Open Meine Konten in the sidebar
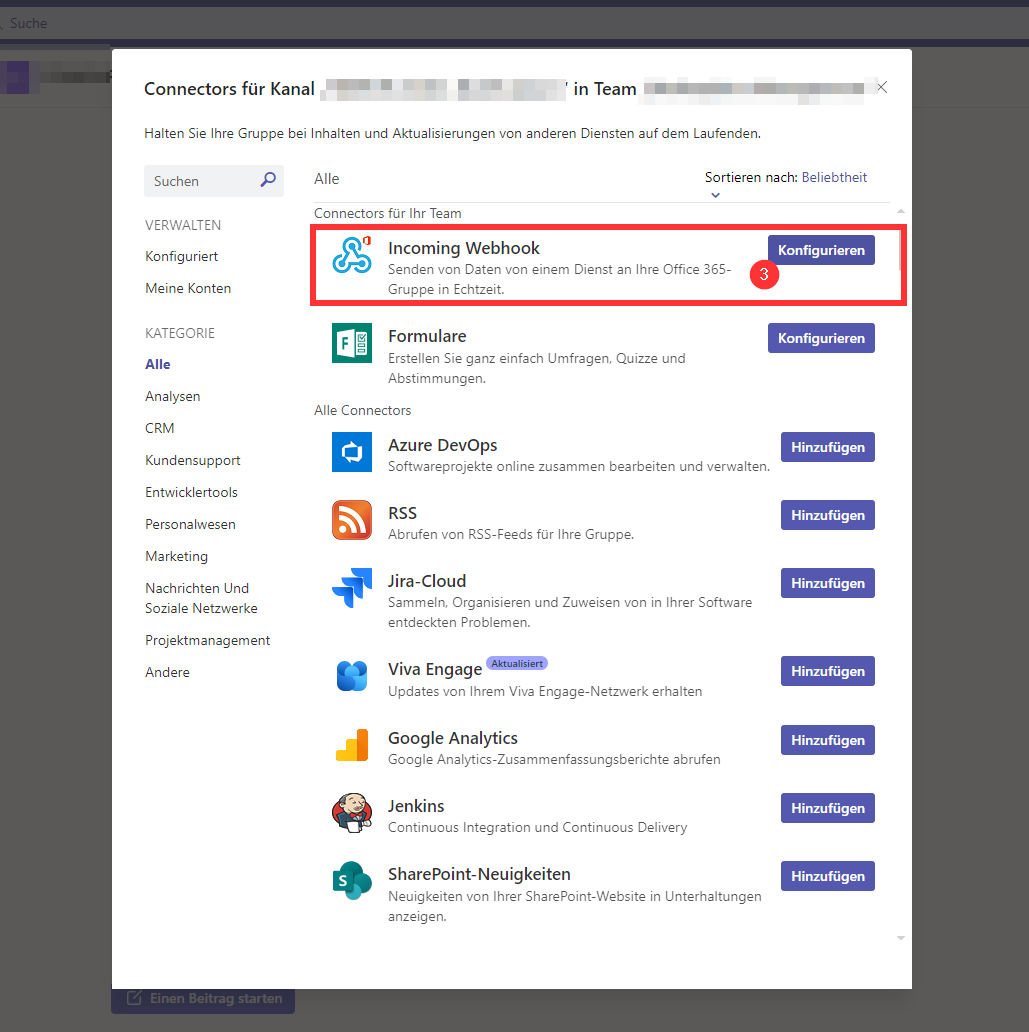 [x=188, y=288]
